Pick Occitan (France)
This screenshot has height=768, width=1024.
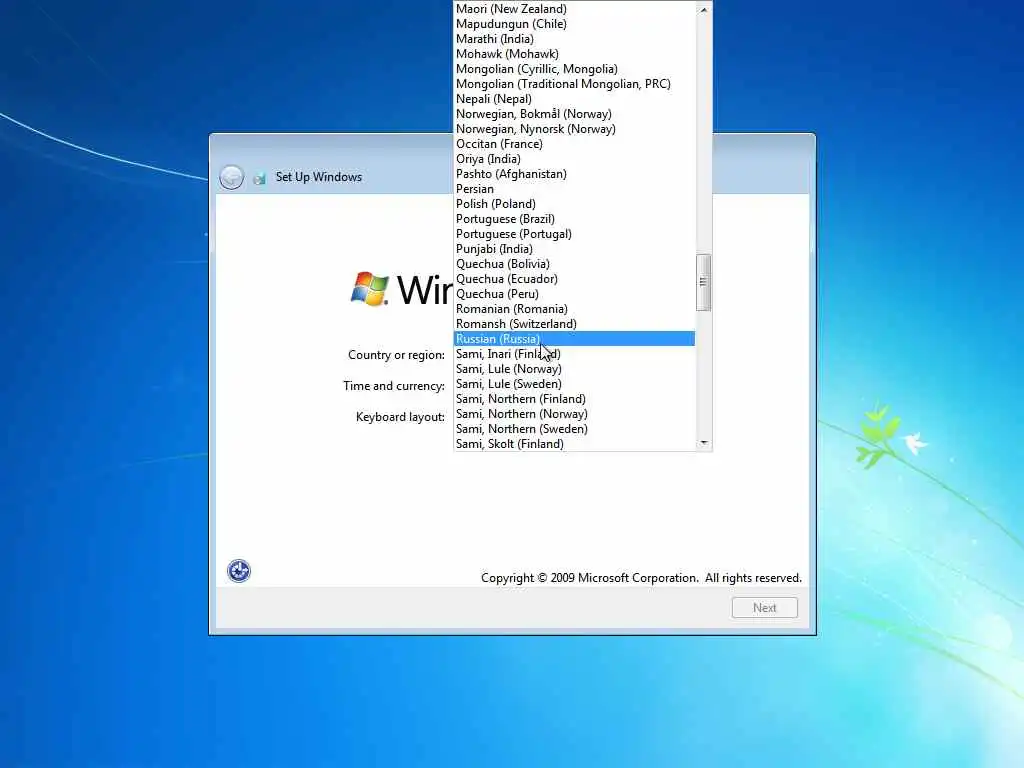click(x=574, y=144)
